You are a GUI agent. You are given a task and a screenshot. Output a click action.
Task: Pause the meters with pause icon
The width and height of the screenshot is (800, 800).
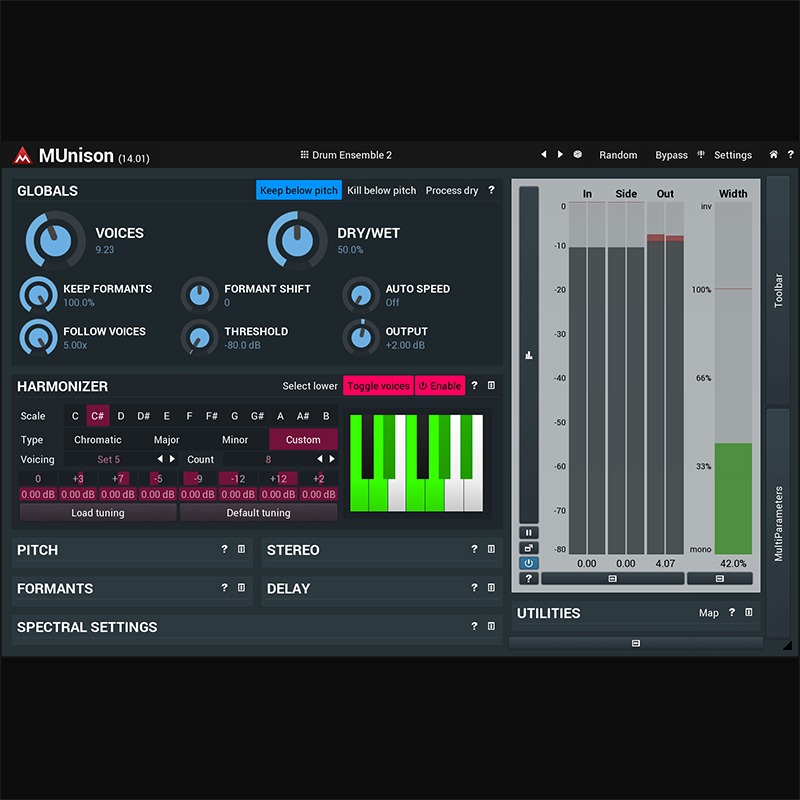coord(529,533)
